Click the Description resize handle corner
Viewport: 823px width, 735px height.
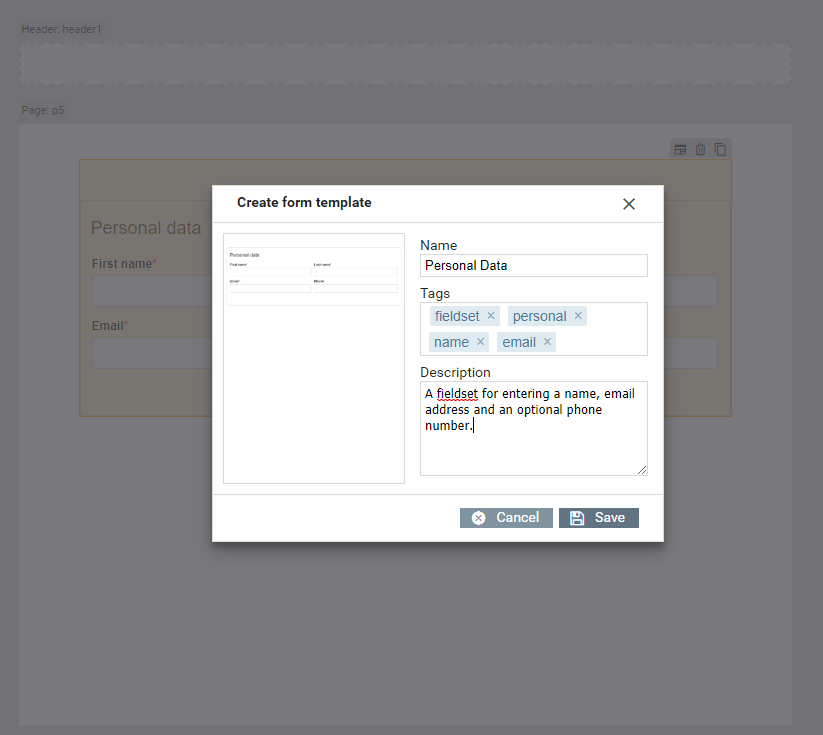pyautogui.click(x=642, y=470)
